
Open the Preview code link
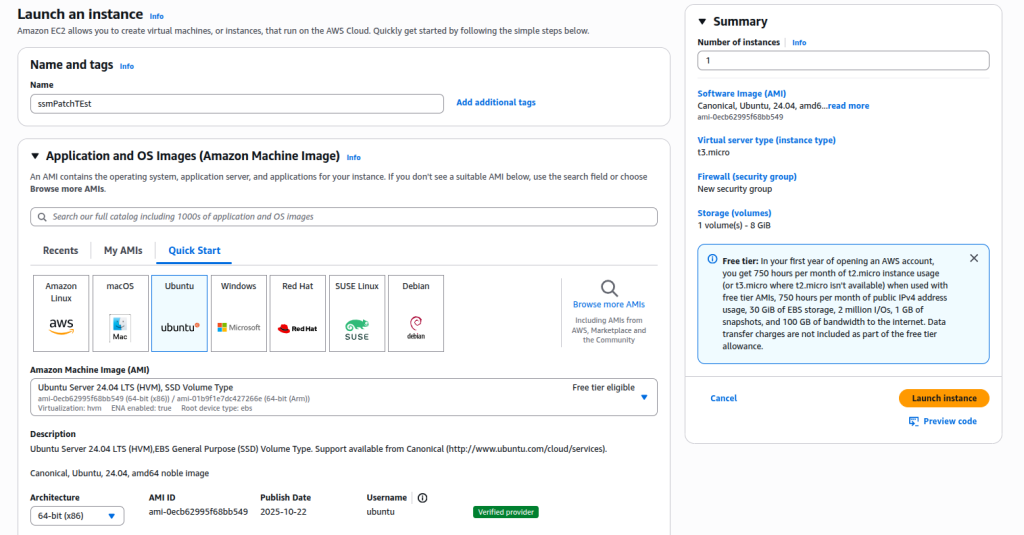[x=950, y=421]
